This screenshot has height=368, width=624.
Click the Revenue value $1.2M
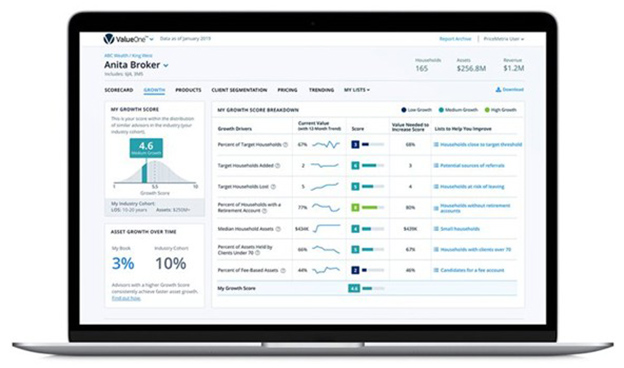514,68
